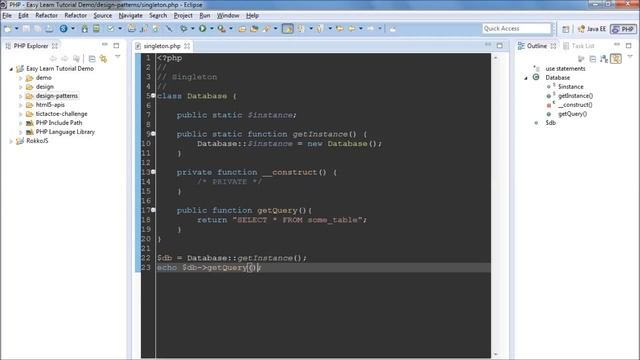
Task: Open the Outline view menu arrow
Action: coord(630,57)
